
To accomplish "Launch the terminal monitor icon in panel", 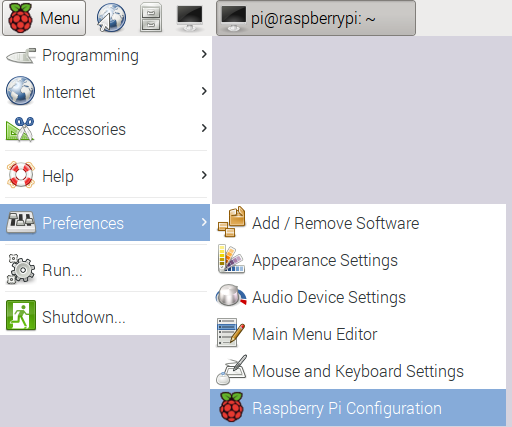I will click(190, 18).
